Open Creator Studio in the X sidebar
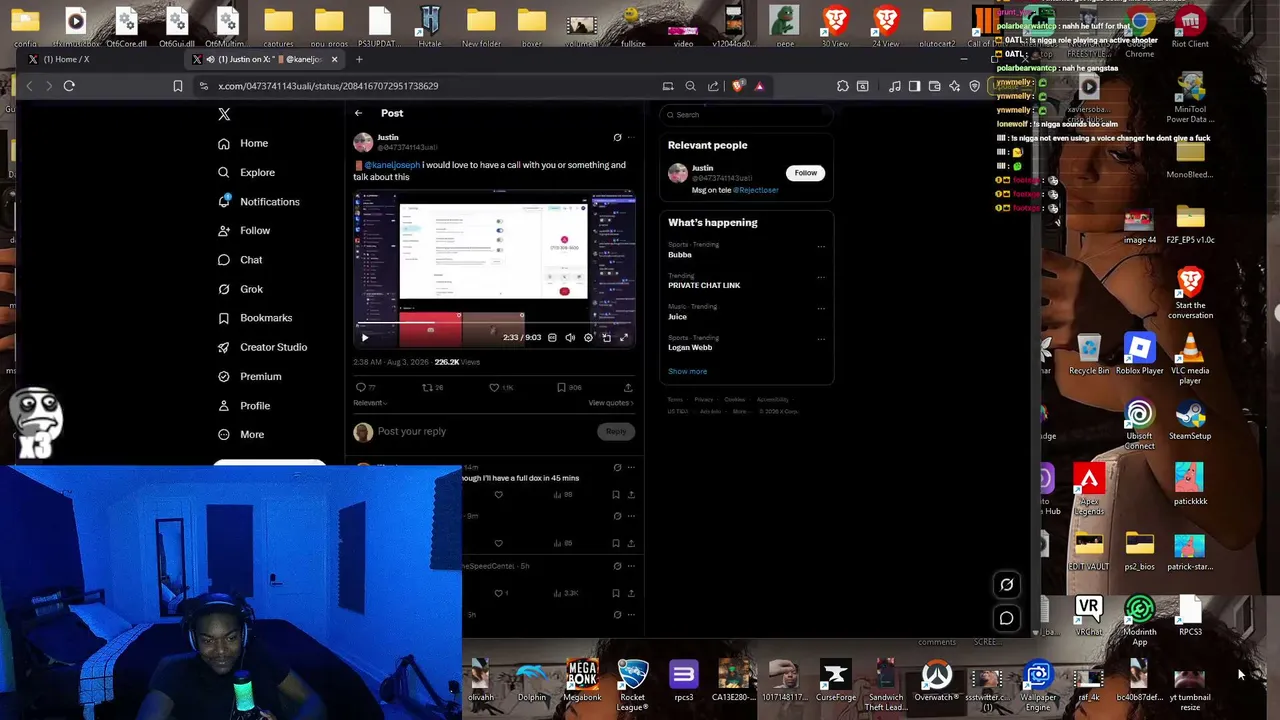Image resolution: width=1280 pixels, height=720 pixels. coord(262,347)
